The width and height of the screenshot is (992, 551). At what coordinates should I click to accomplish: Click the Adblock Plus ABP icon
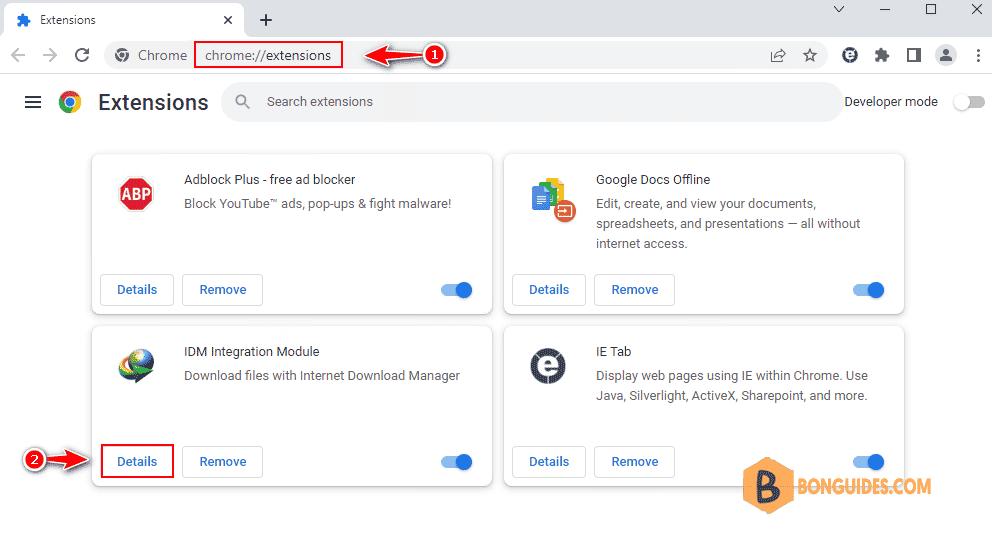136,194
